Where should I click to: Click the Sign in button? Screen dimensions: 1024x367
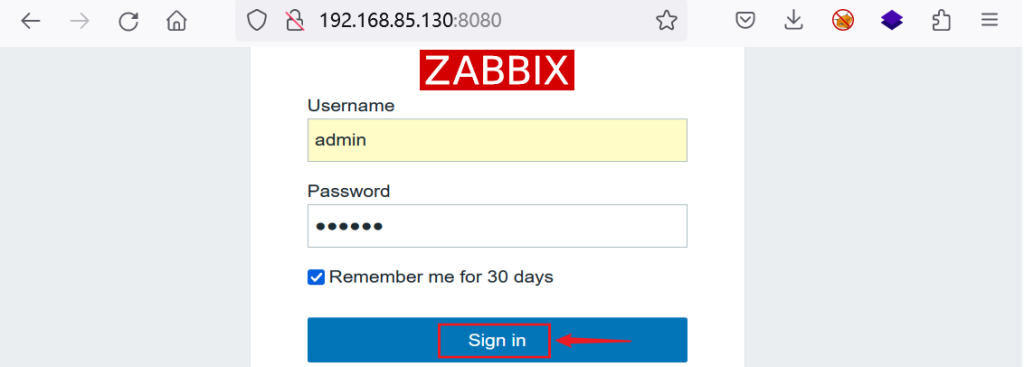pyautogui.click(x=497, y=340)
